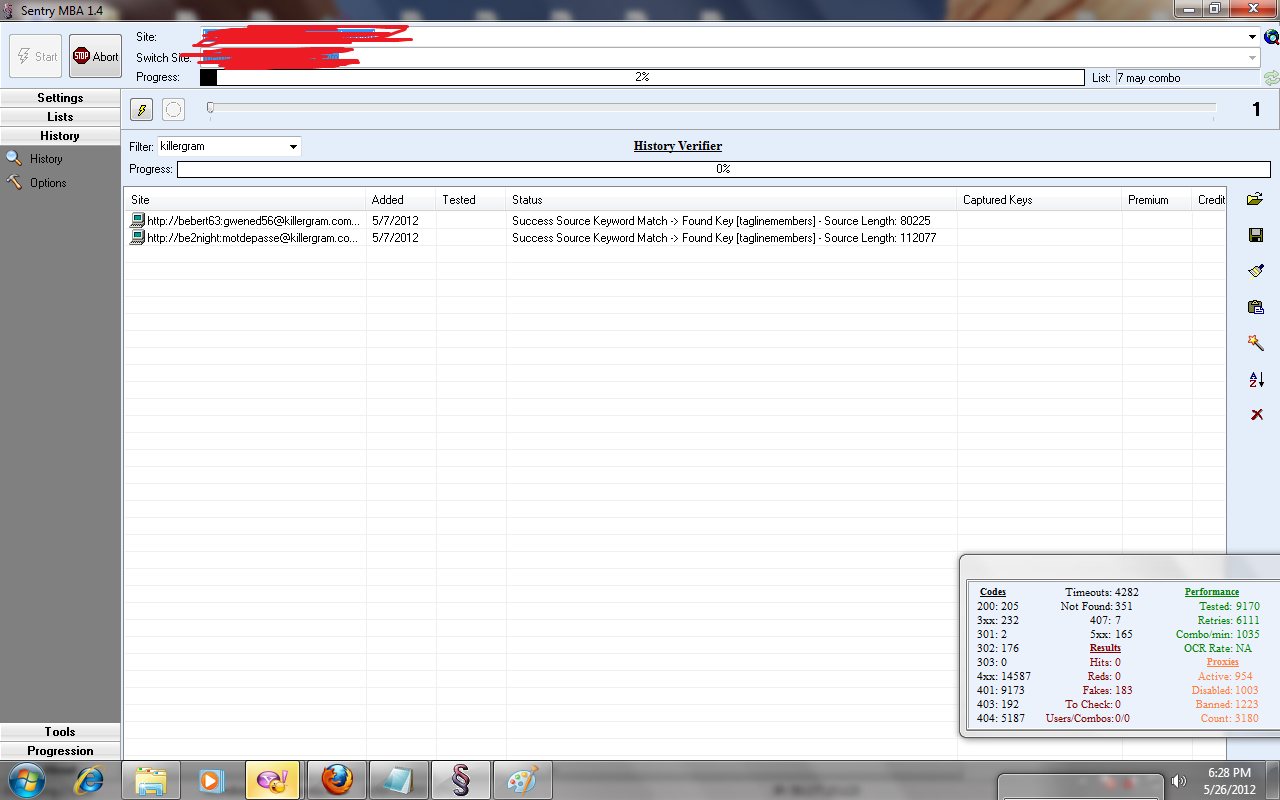Sort by the Site column header
Image resolution: width=1280 pixels, height=800 pixels.
coord(245,200)
